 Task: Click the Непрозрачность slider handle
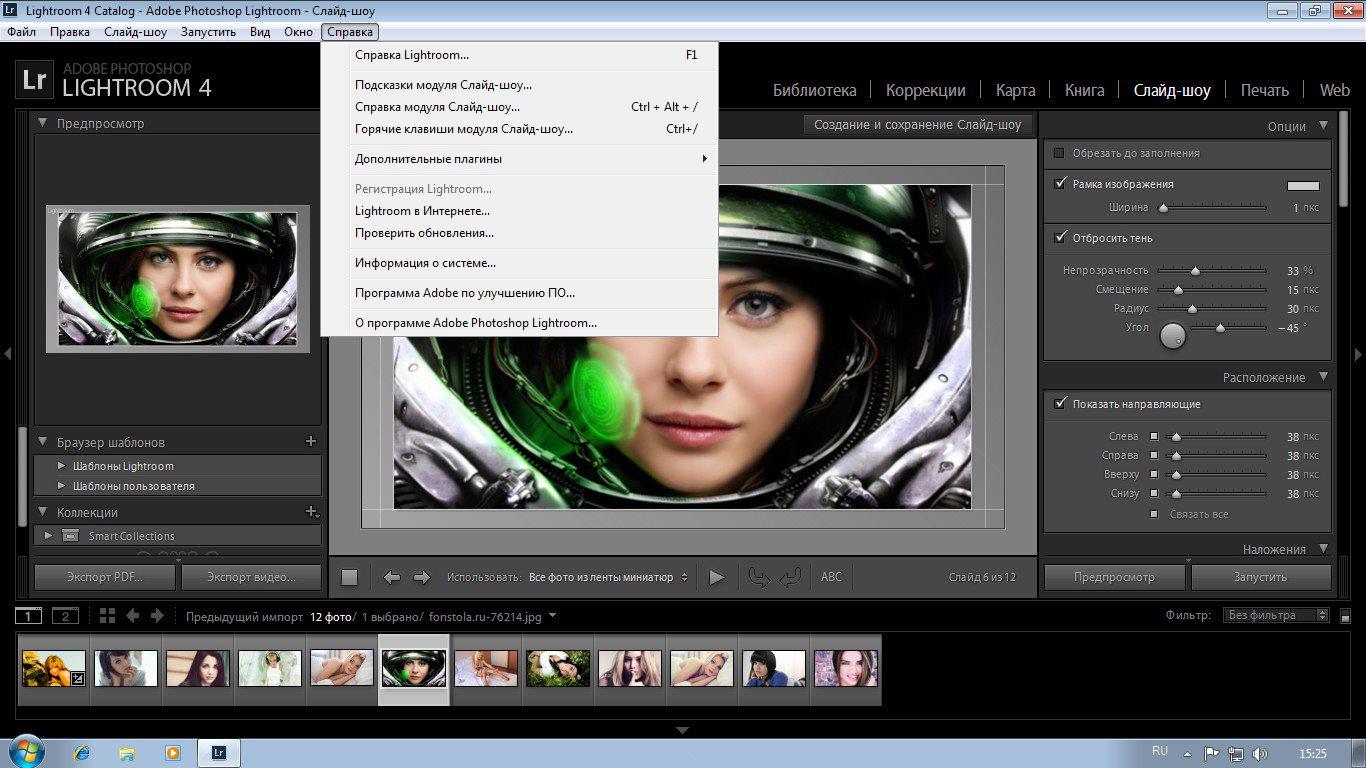pyautogui.click(x=1195, y=271)
